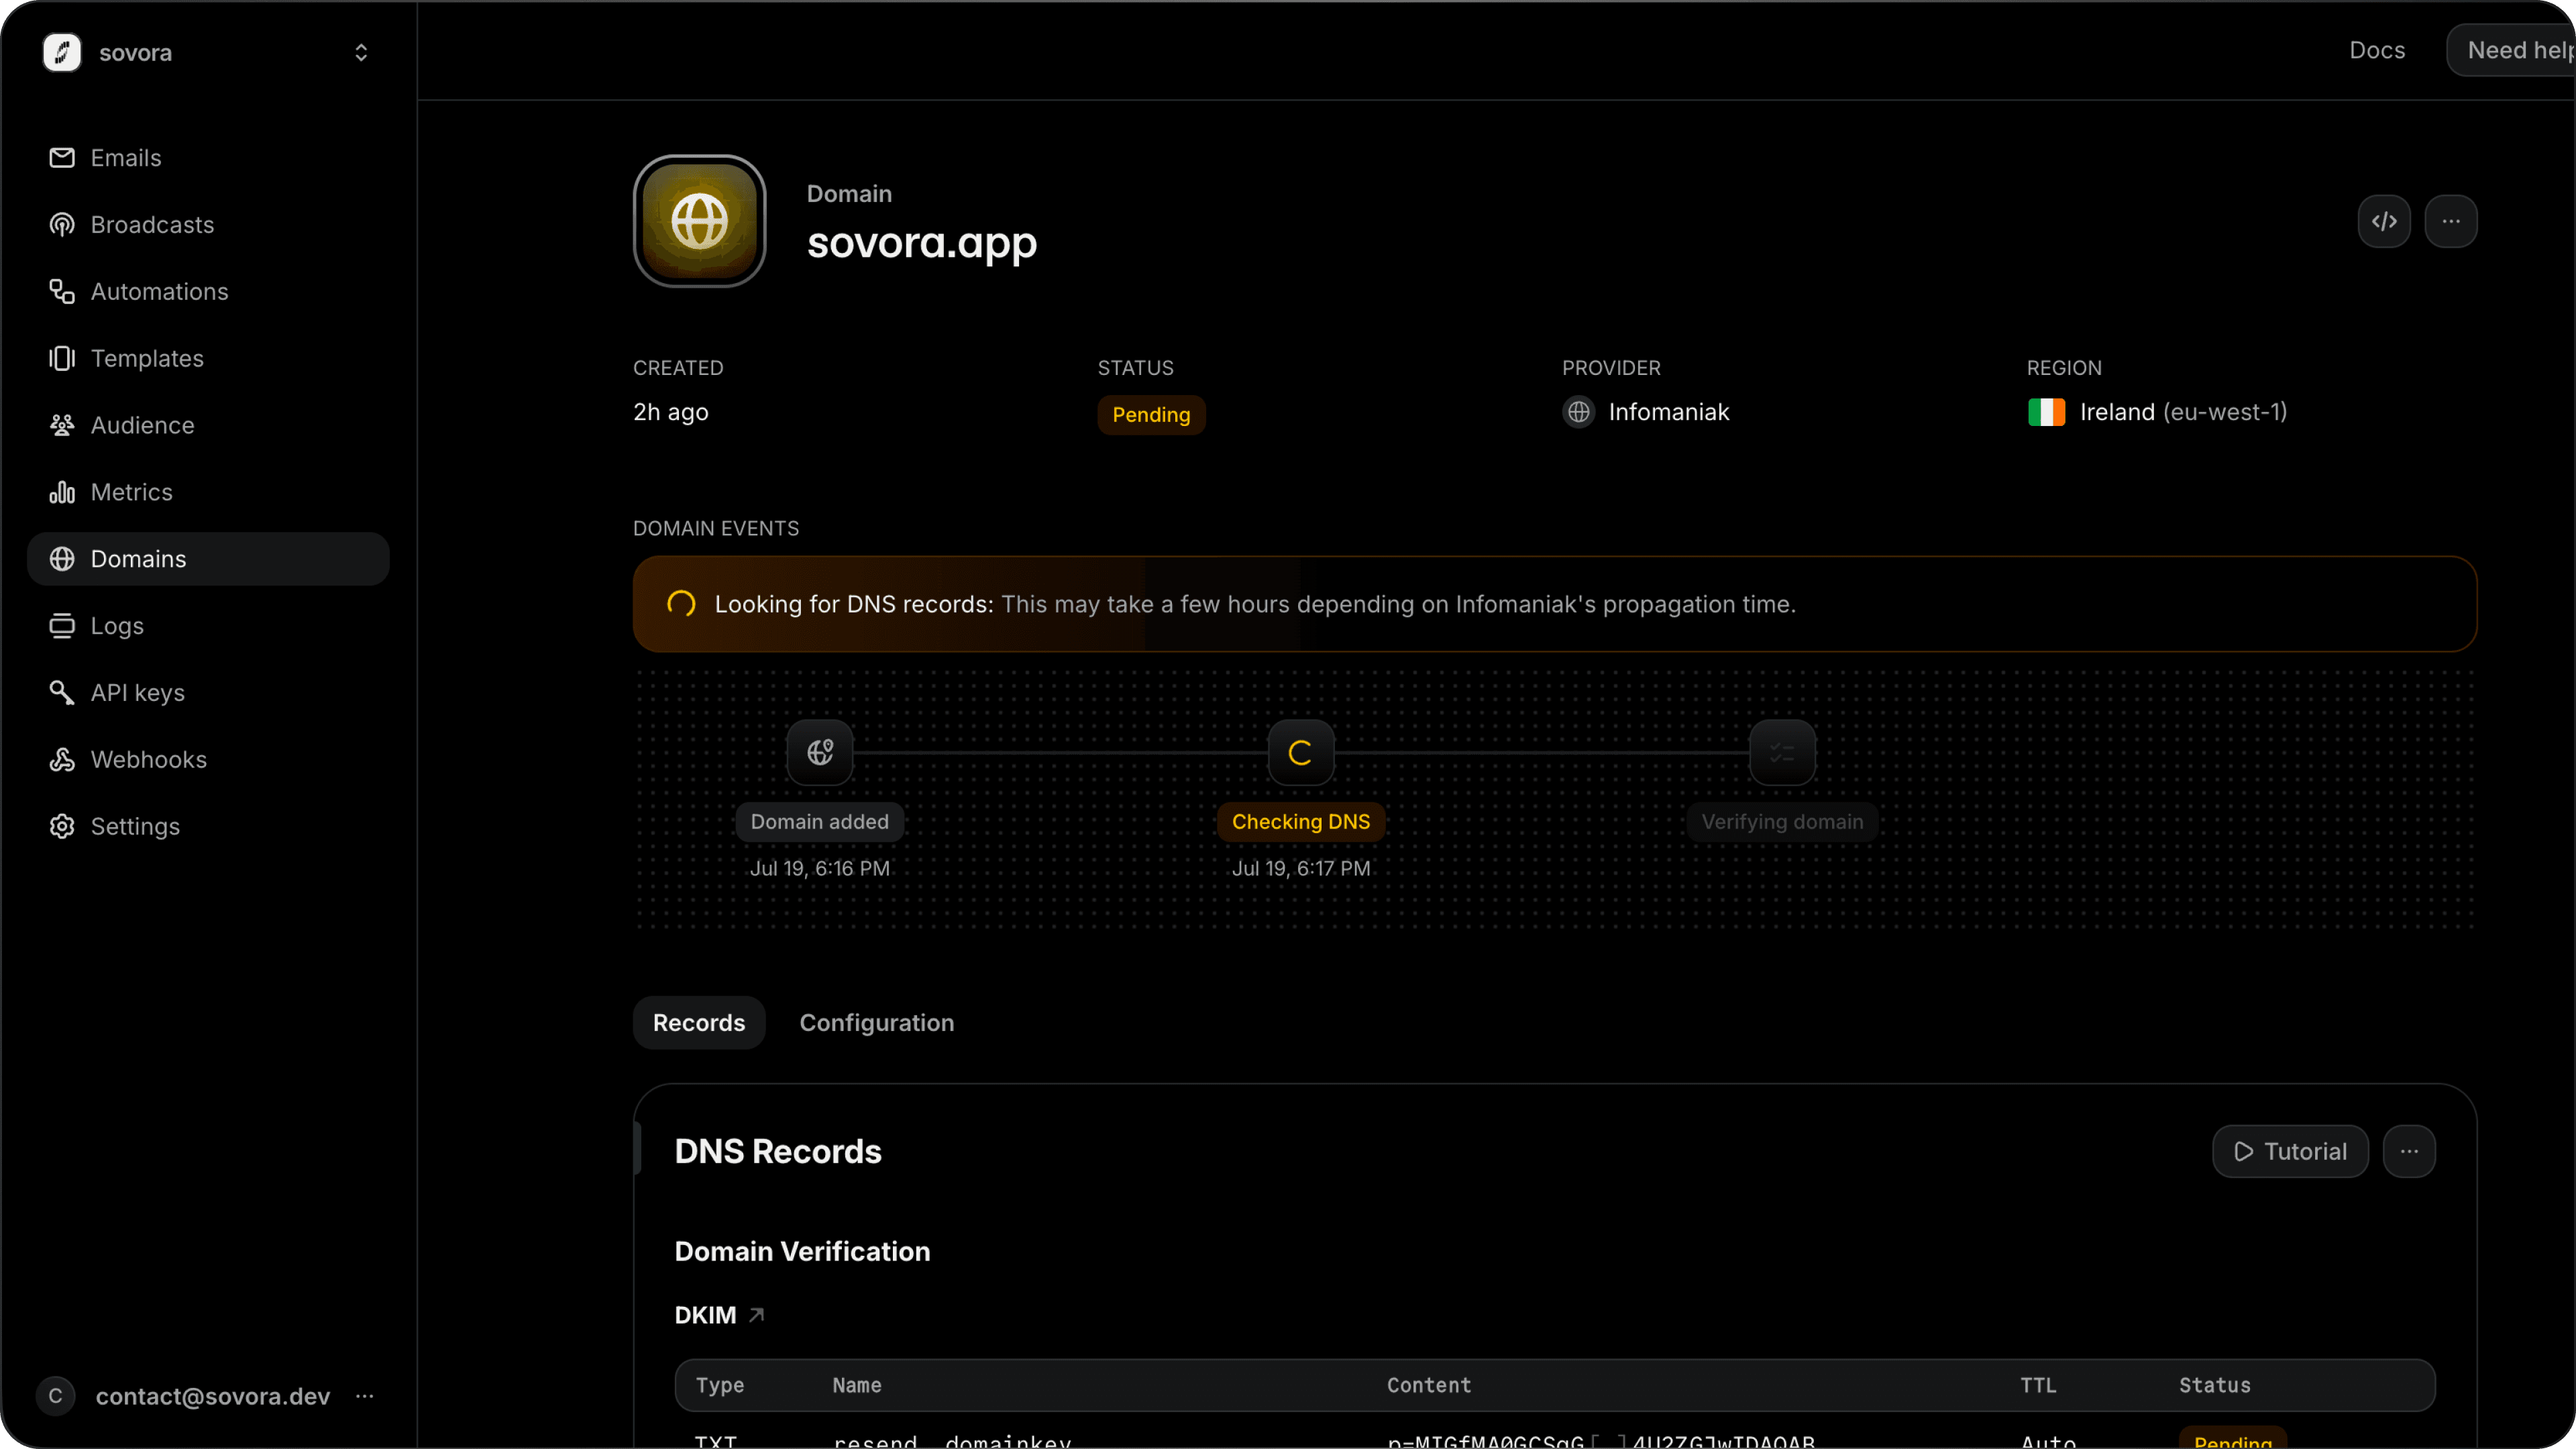
Task: Open Automations via its flow icon
Action: pyautogui.click(x=62, y=292)
